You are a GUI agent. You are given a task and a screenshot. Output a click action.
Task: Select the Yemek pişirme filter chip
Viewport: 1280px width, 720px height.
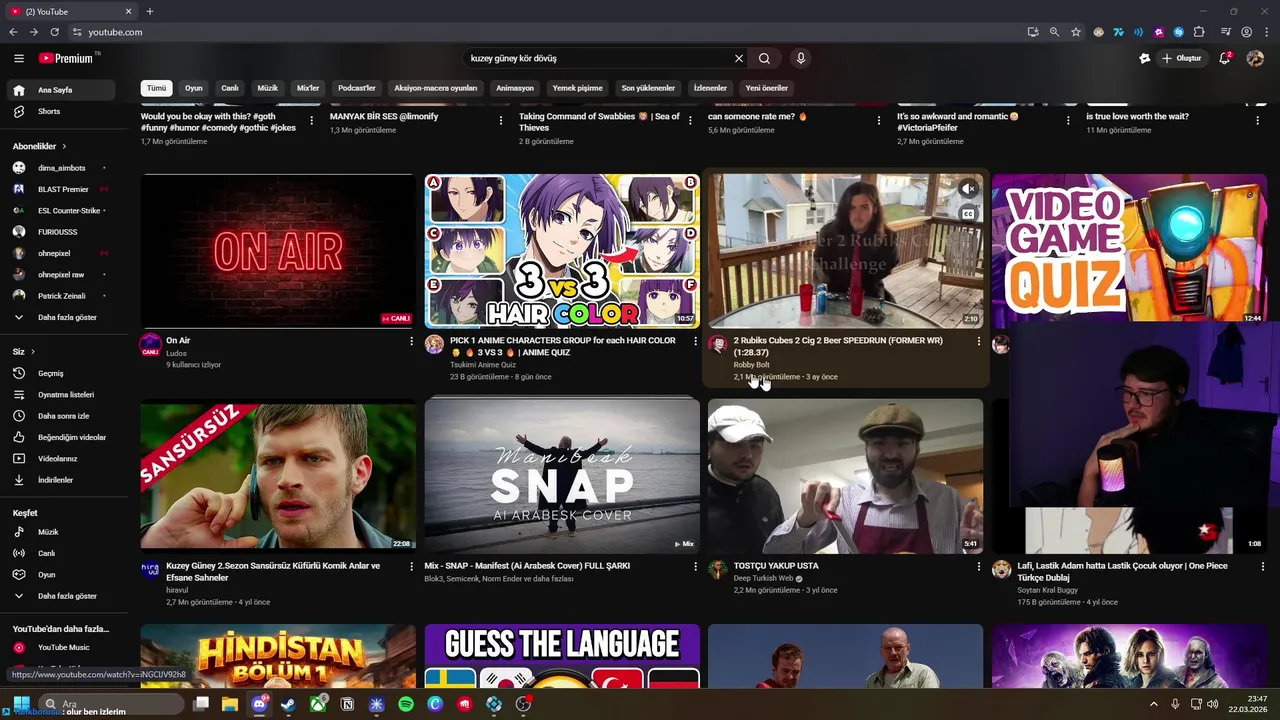578,88
